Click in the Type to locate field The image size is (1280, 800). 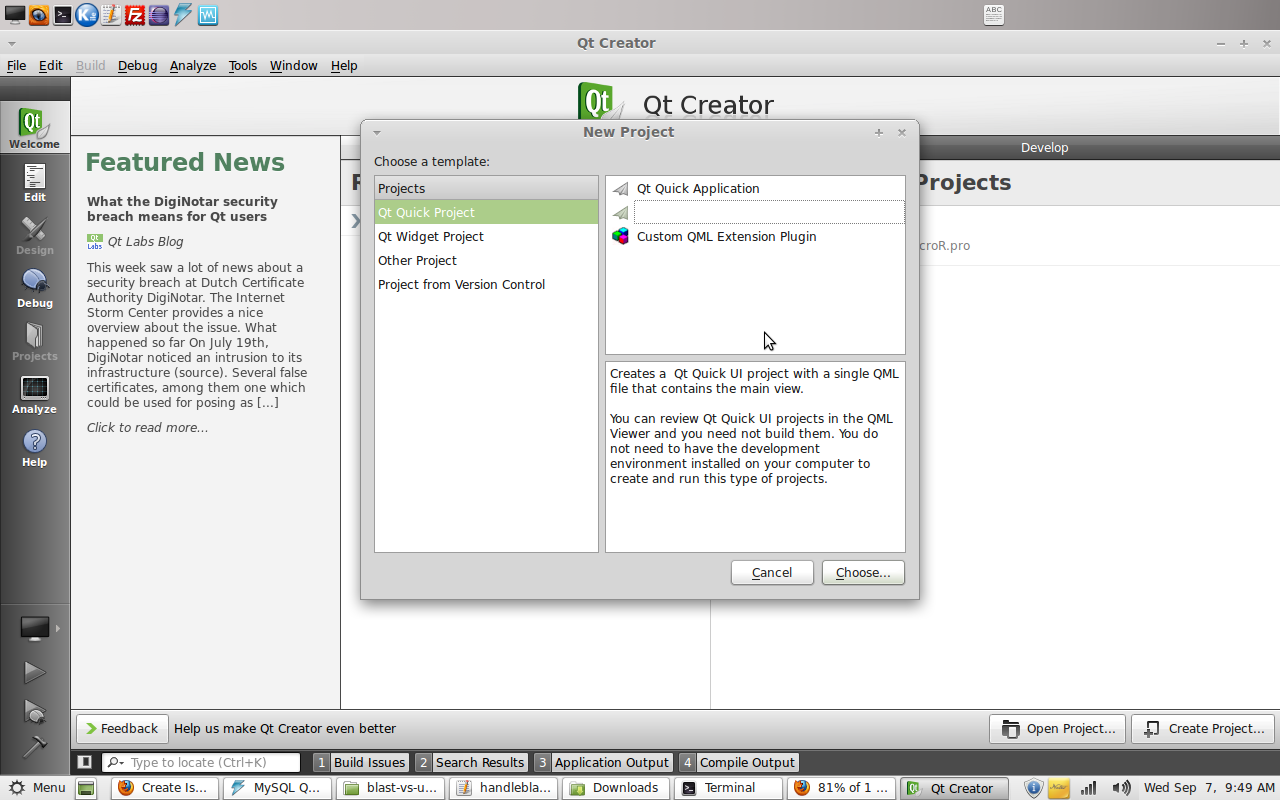click(x=201, y=762)
